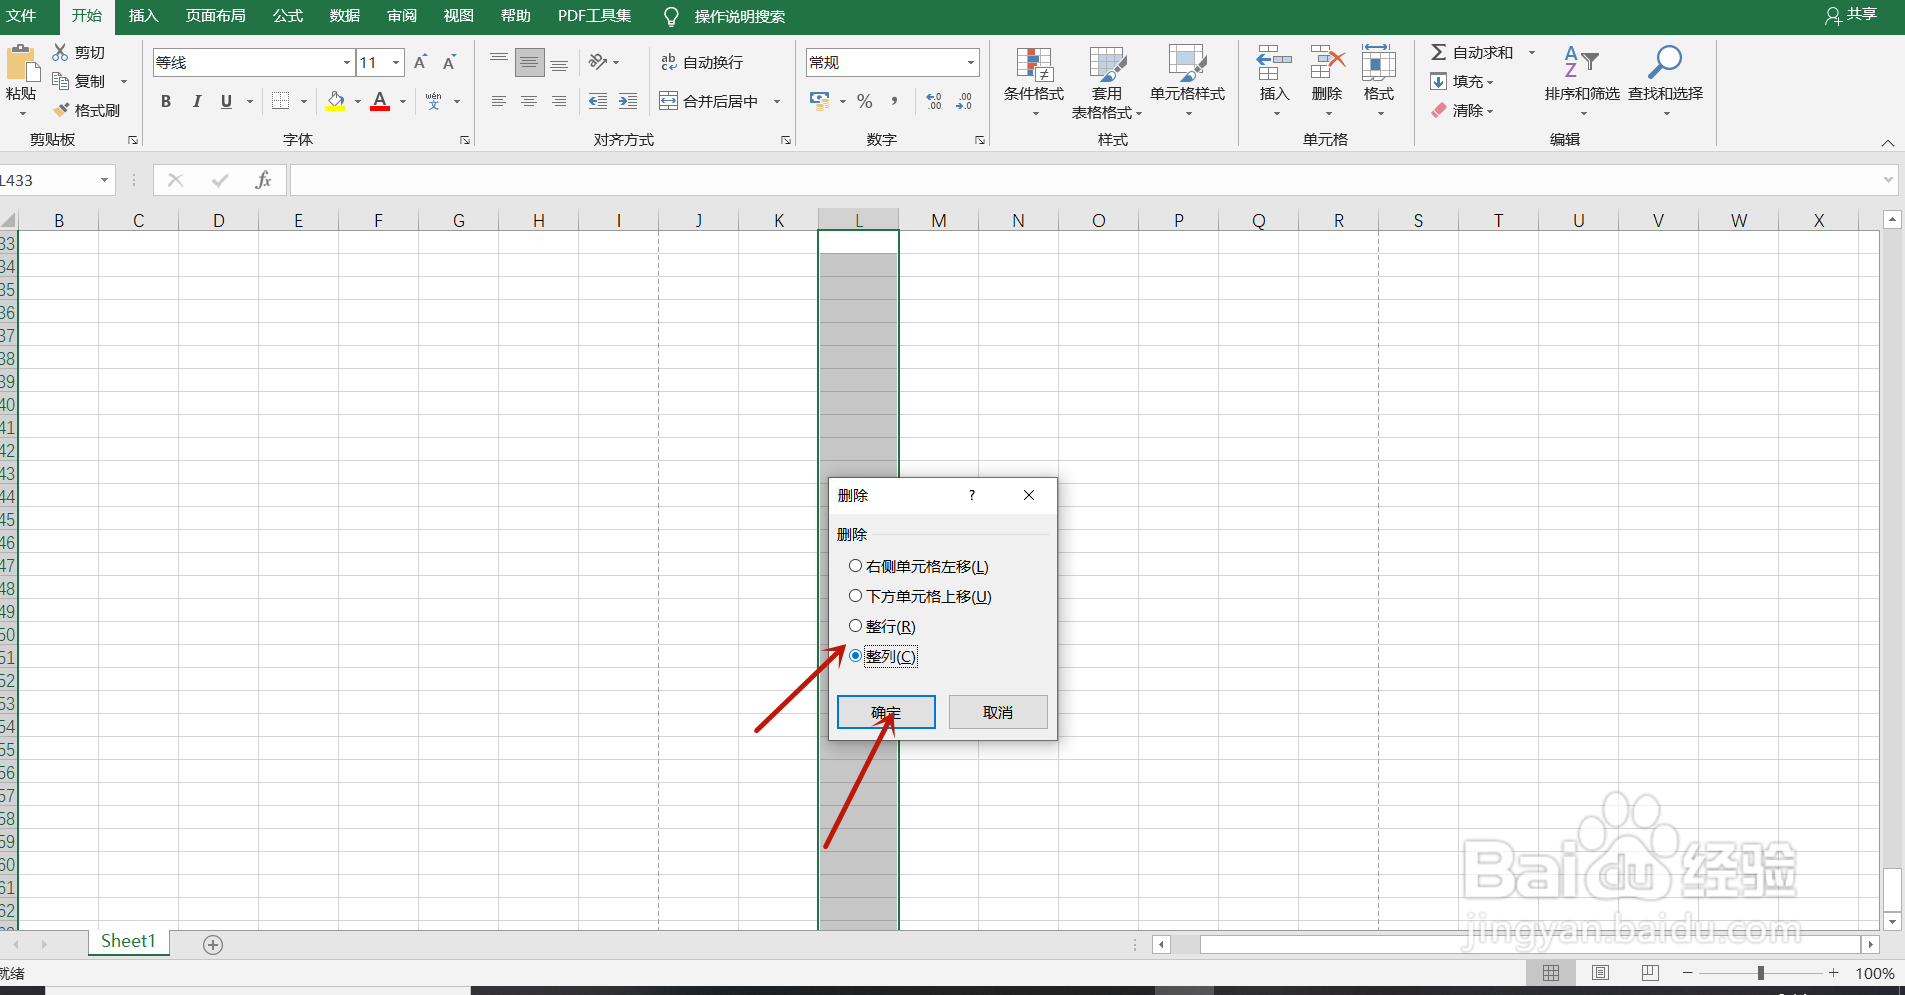The width and height of the screenshot is (1905, 995).
Task: Open the number format dropdown (常规)
Action: point(971,62)
